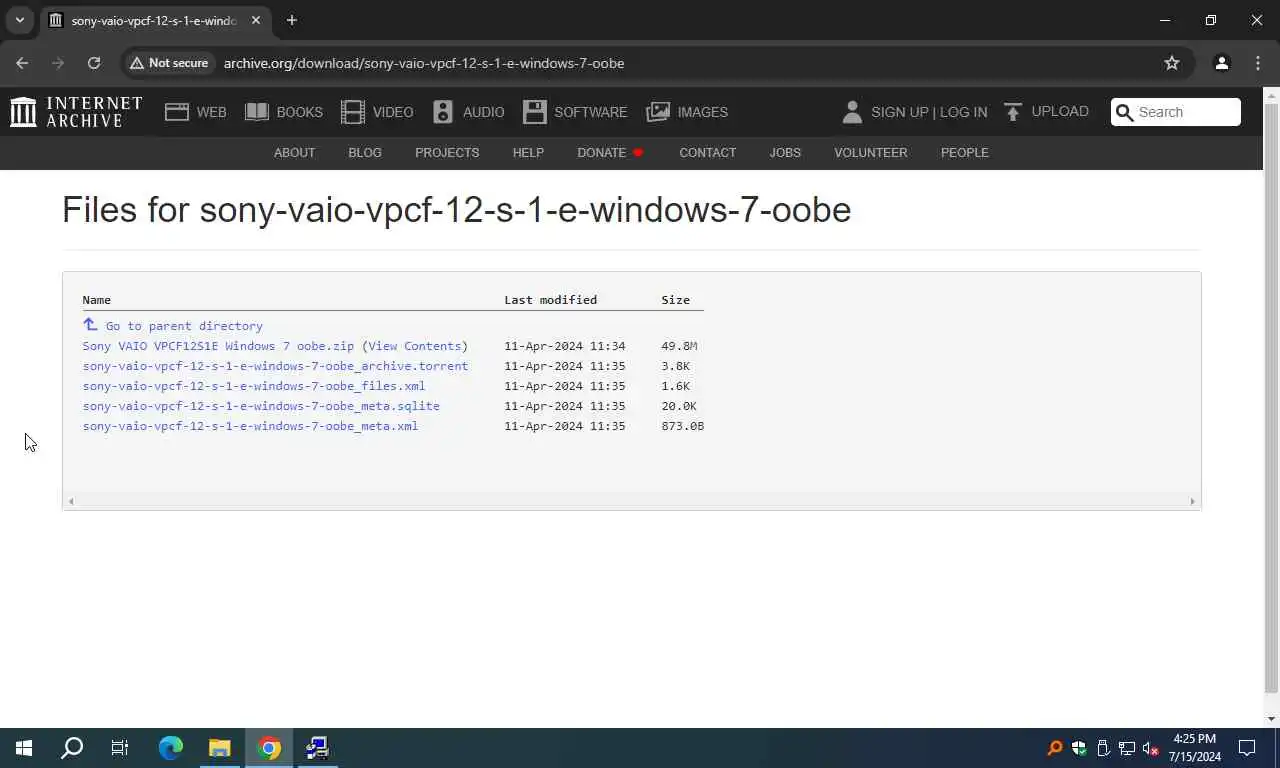Click the 873.0B size value
This screenshot has height=768, width=1280.
pos(682,426)
